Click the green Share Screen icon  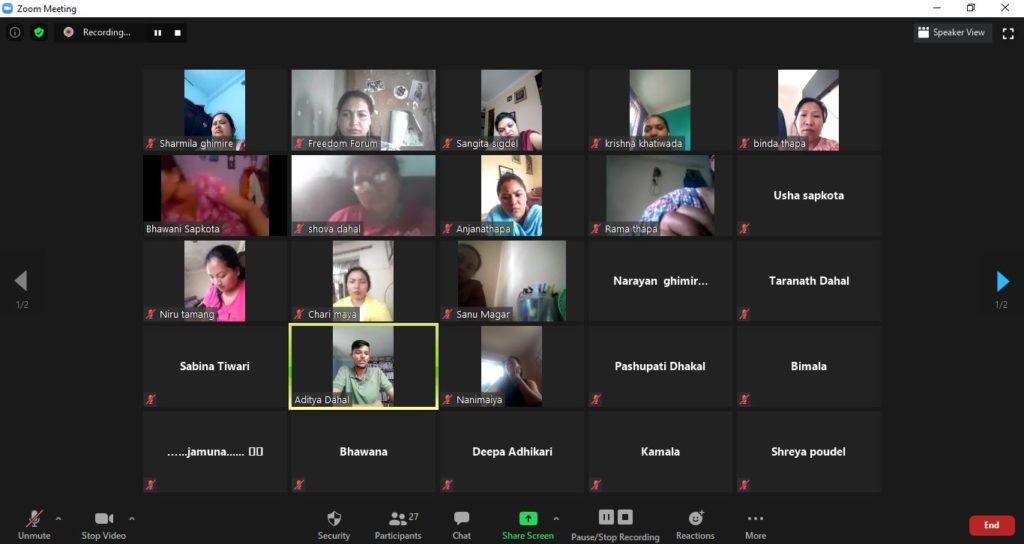pos(528,518)
